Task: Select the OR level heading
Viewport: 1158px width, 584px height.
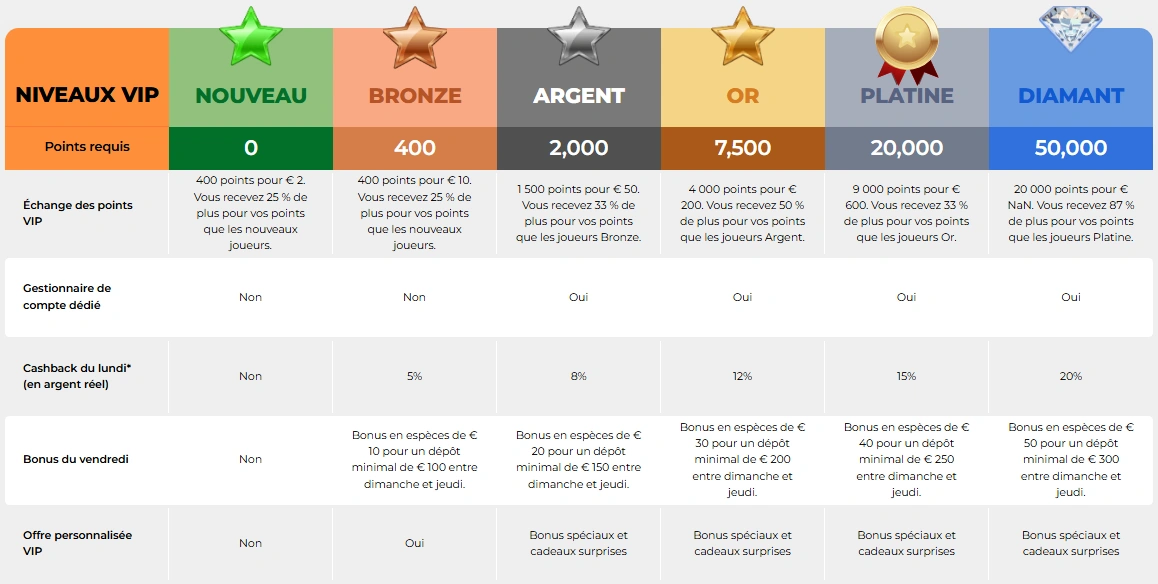Action: point(743,96)
